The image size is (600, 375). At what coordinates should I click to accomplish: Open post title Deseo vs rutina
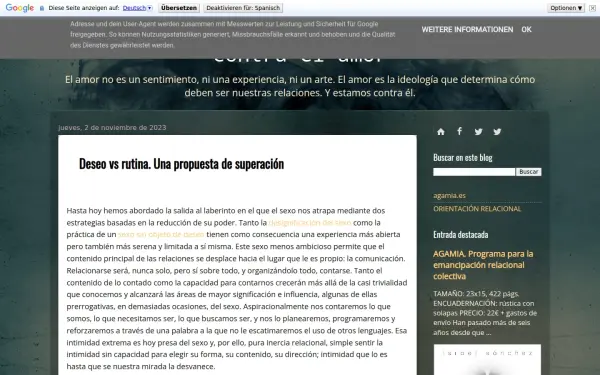[x=181, y=164]
